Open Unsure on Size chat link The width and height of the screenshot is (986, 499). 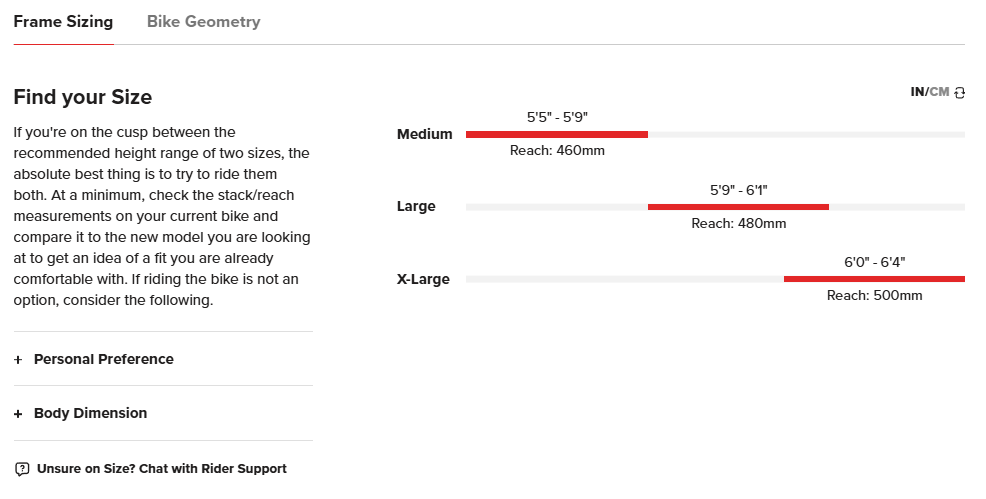(x=161, y=469)
